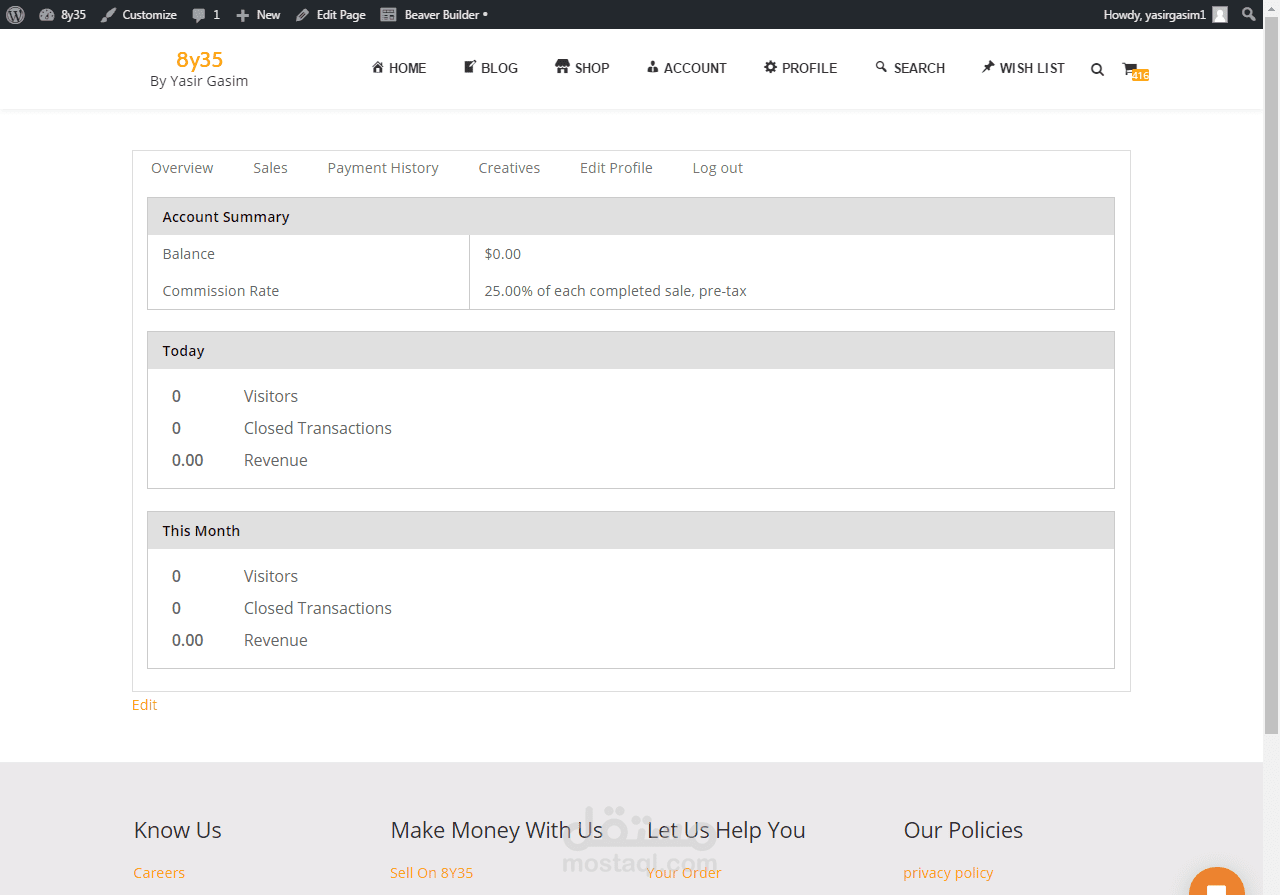Open the SEARCH menu item
Viewport: 1280px width, 895px height.
pos(910,68)
